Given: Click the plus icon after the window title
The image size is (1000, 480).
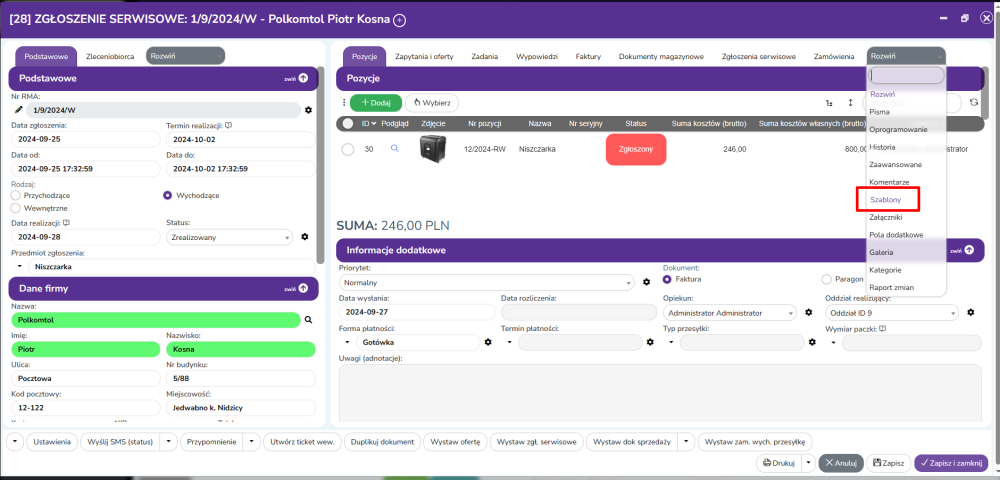Looking at the screenshot, I should (400, 19).
